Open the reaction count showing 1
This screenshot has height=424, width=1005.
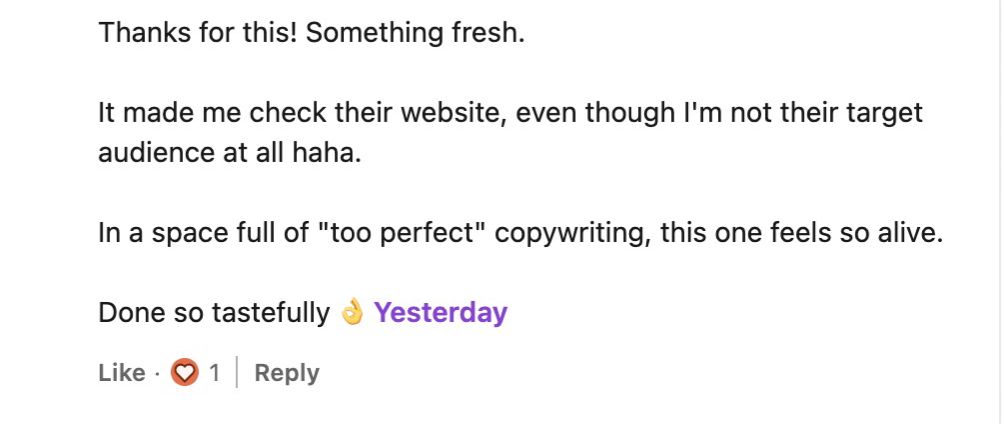214,373
